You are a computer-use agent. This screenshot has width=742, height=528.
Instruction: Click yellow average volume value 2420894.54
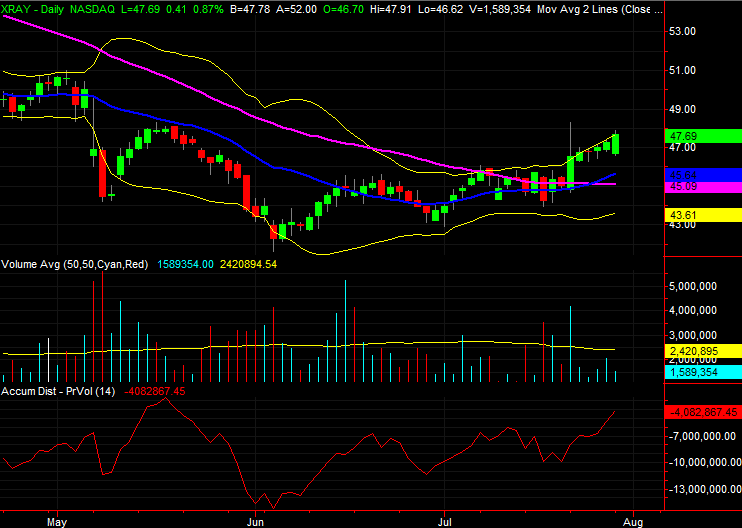pyautogui.click(x=248, y=264)
